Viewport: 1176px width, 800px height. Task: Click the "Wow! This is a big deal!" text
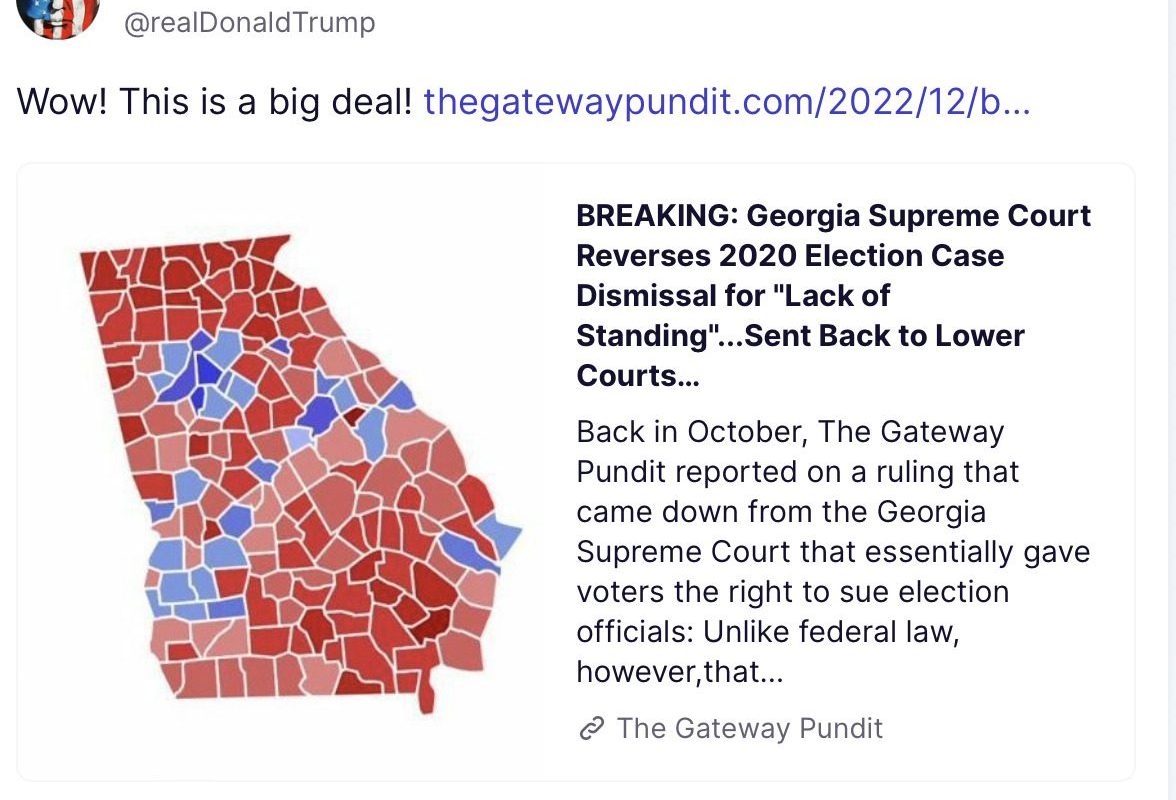(214, 101)
